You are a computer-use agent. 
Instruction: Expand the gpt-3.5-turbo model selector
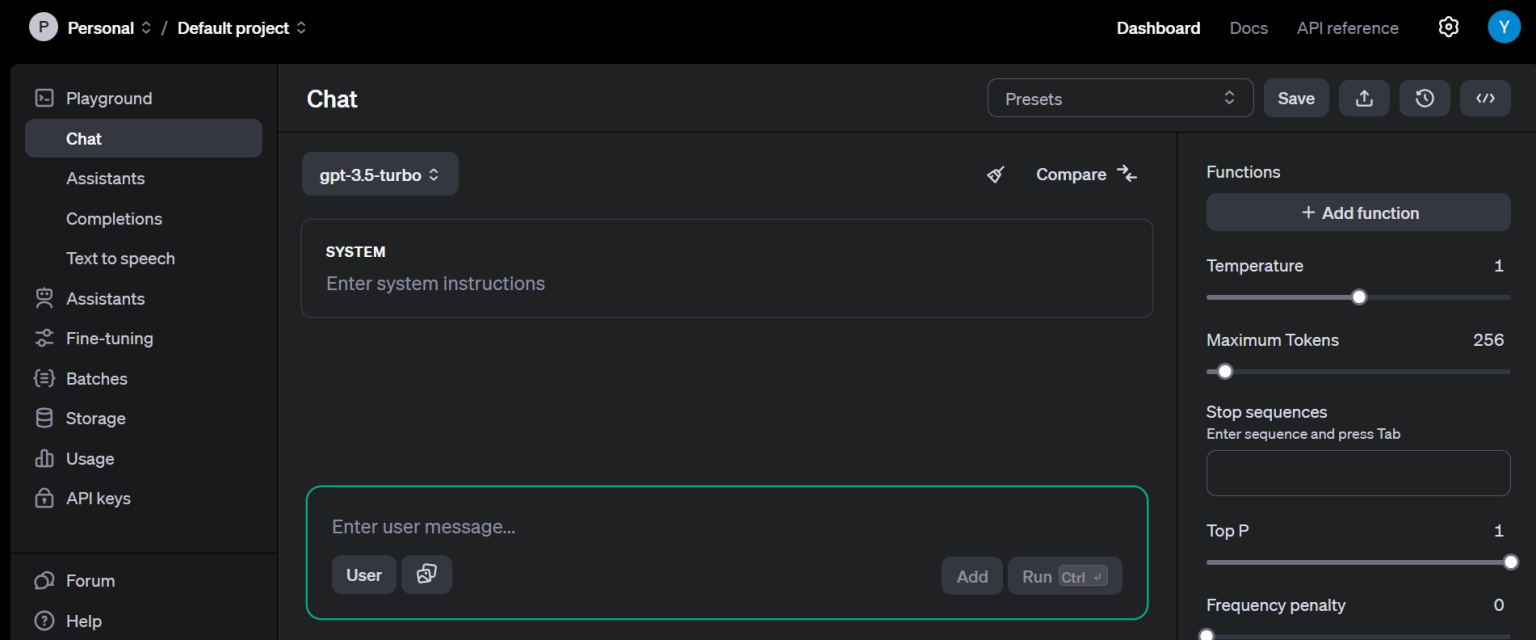(x=380, y=175)
